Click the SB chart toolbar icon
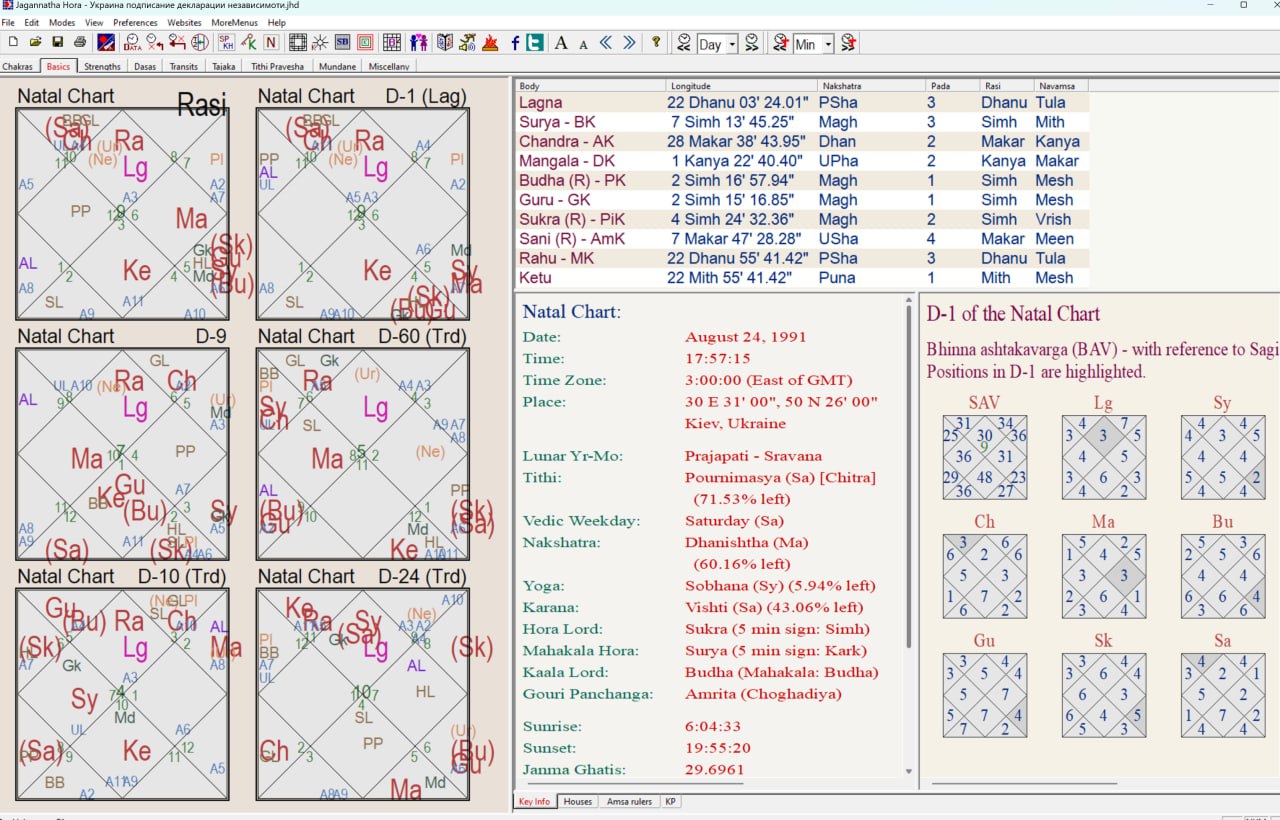The height and width of the screenshot is (820, 1280). click(343, 43)
